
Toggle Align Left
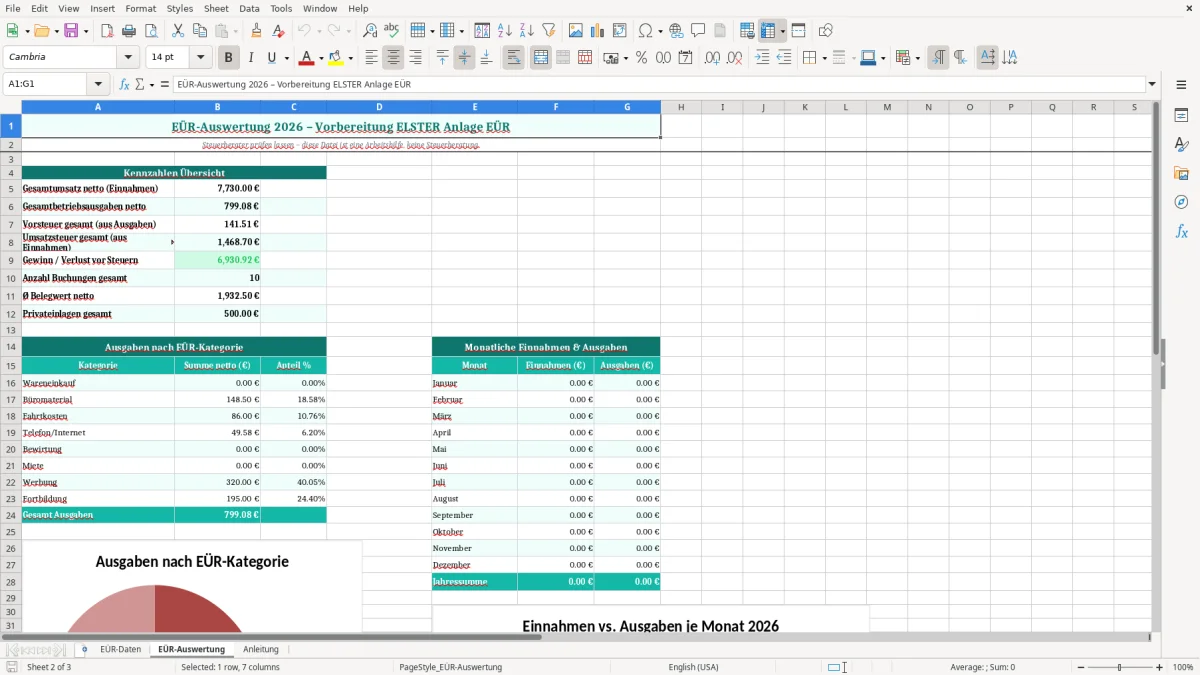(371, 58)
